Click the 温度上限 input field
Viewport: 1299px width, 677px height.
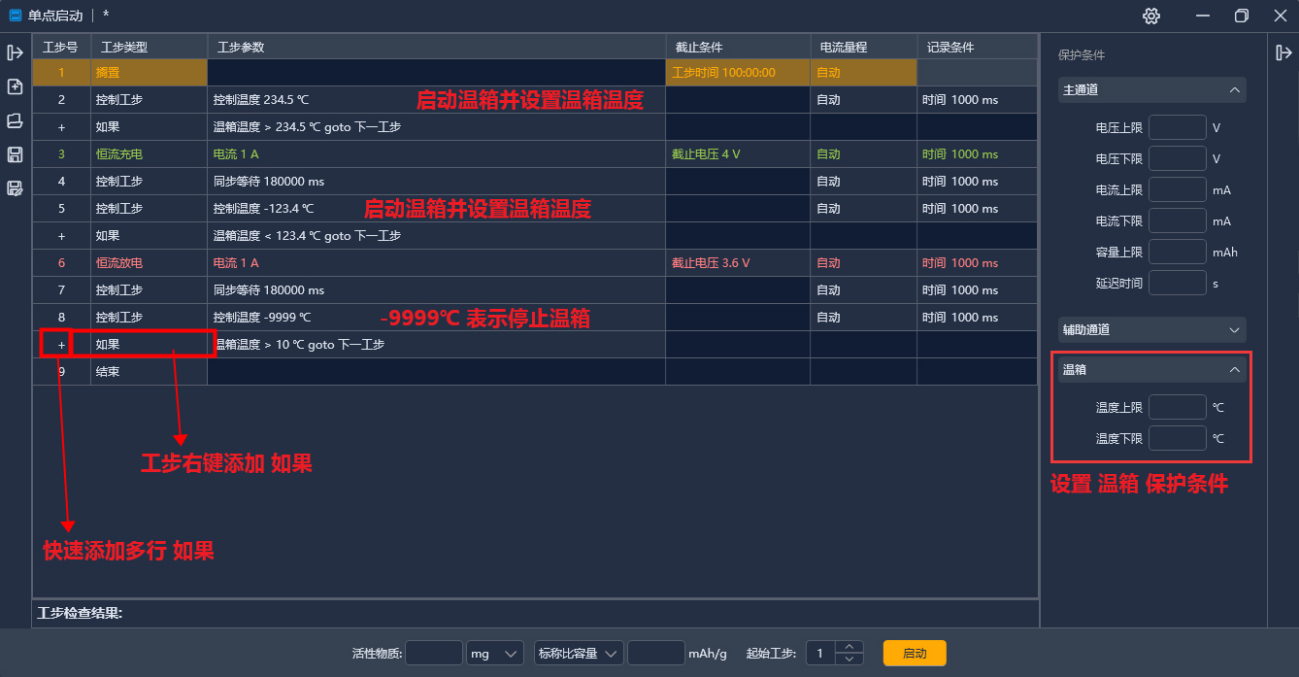coord(1177,406)
